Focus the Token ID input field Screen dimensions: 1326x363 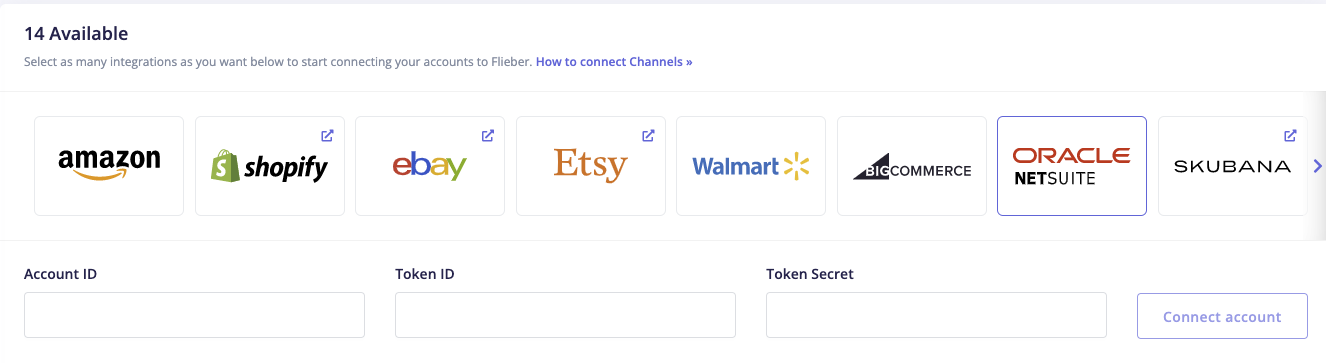(565, 315)
